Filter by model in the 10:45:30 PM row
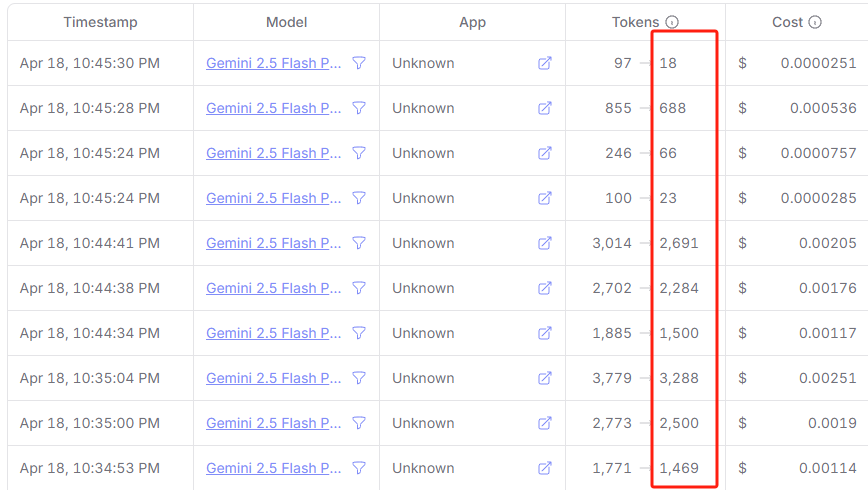Viewport: 868px width, 490px height. point(359,63)
